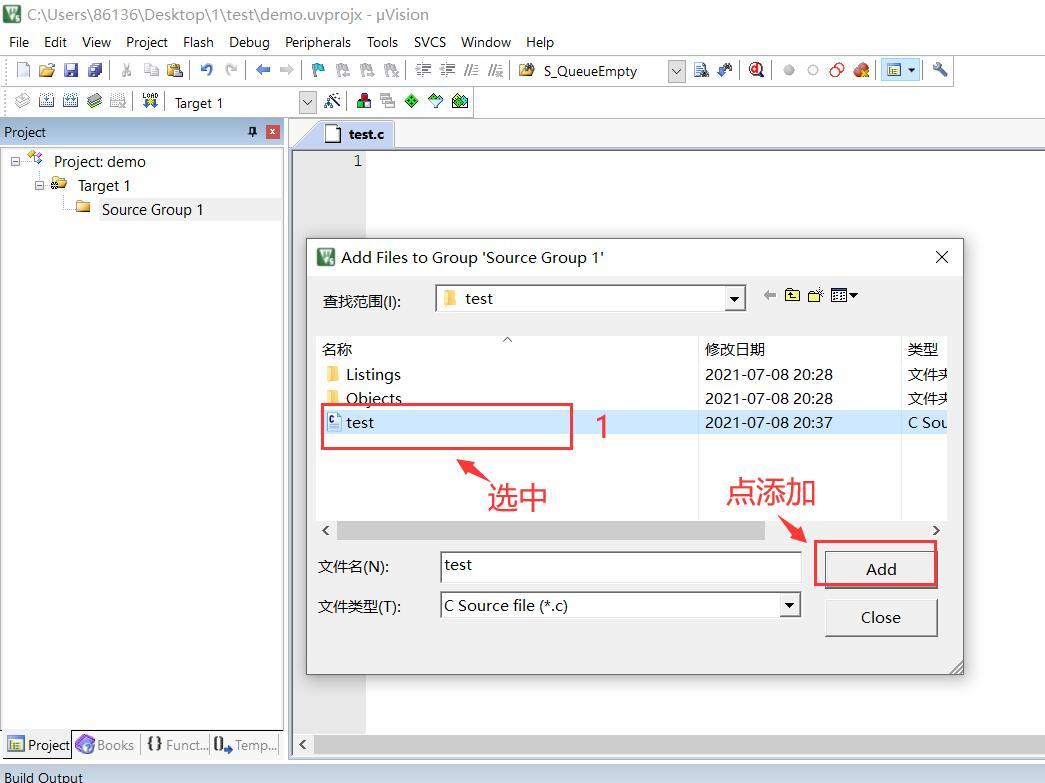Open Options for Target magic wand icon
The width and height of the screenshot is (1045, 783).
pyautogui.click(x=332, y=101)
